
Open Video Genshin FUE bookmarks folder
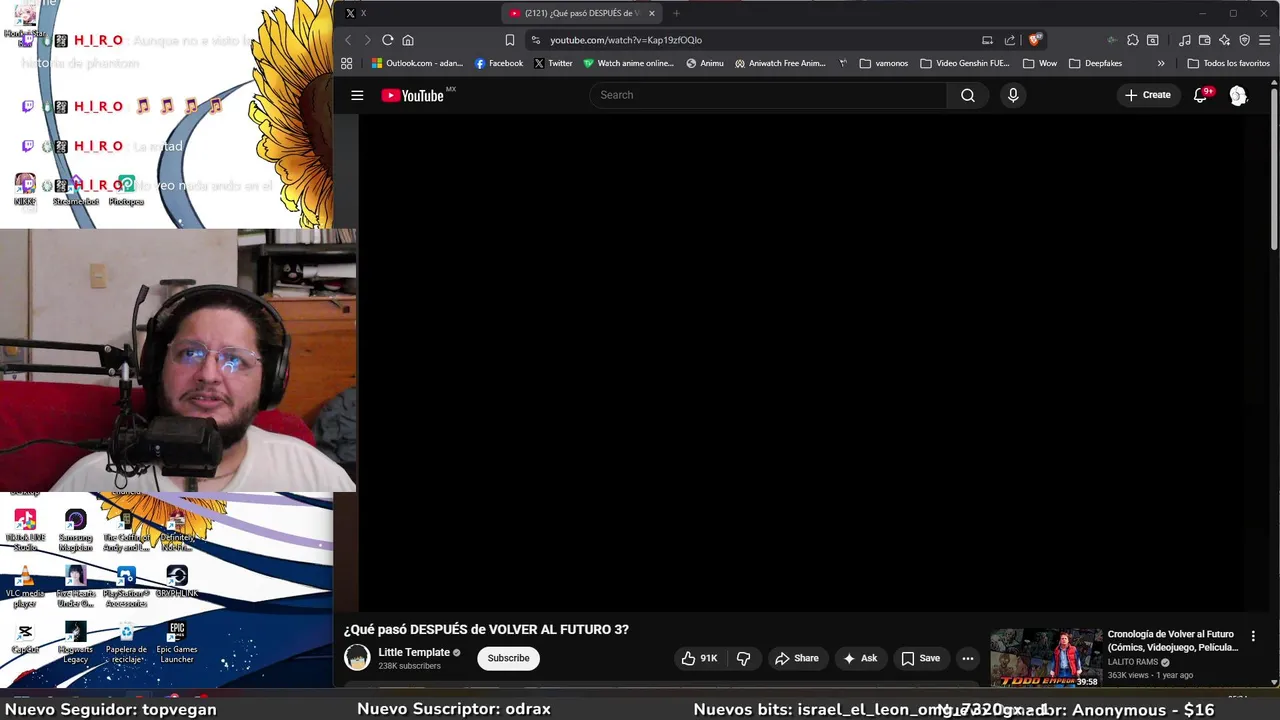point(965,63)
